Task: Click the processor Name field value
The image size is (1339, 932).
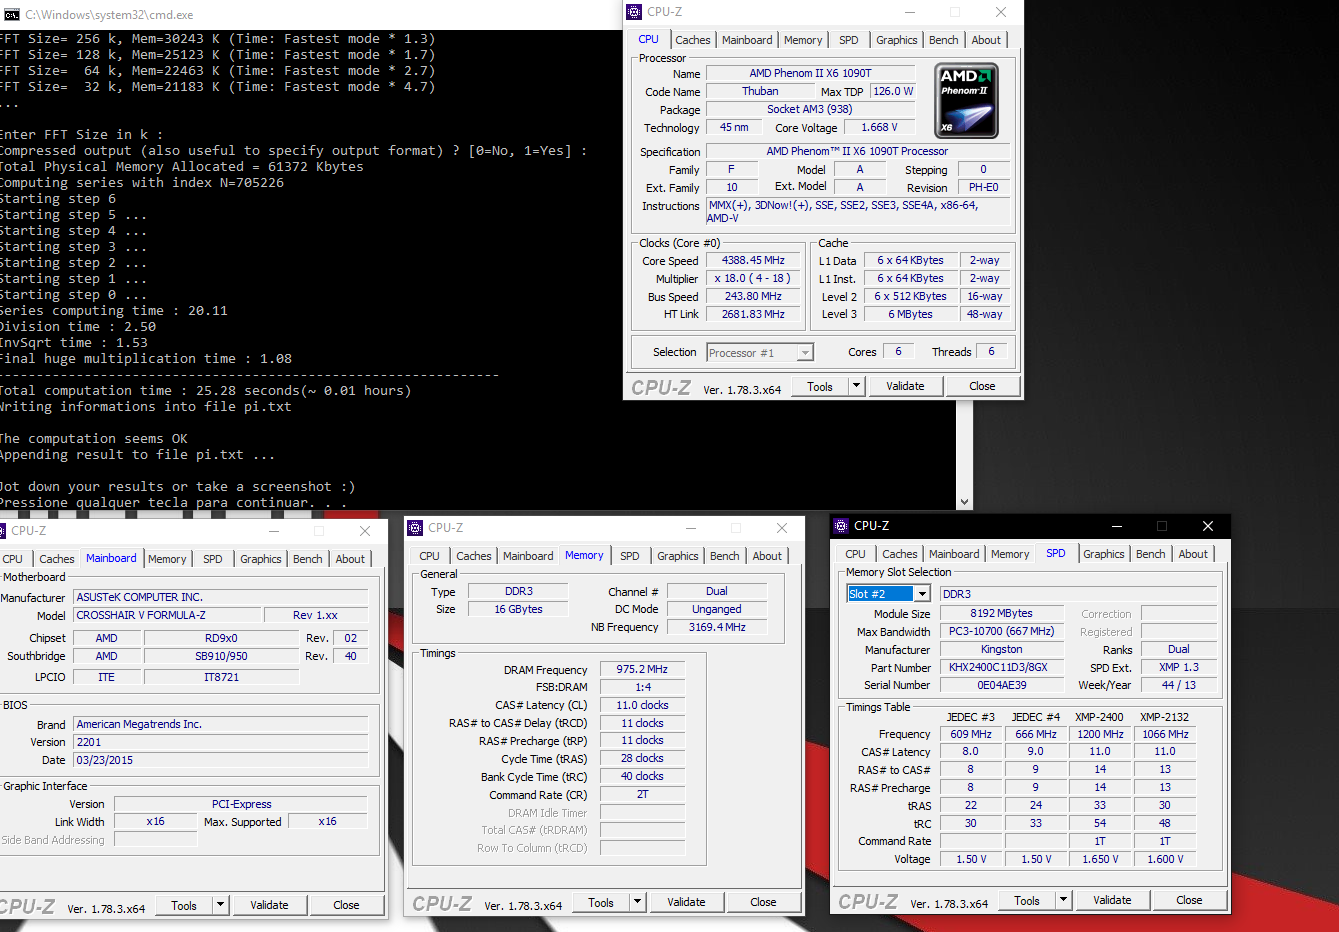Action: (811, 73)
